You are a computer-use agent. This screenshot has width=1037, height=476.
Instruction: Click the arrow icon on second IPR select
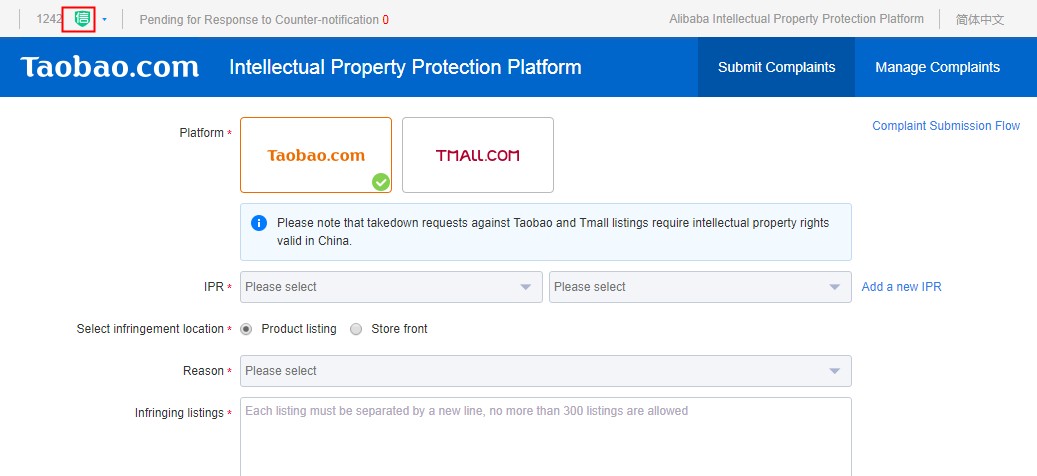[835, 287]
